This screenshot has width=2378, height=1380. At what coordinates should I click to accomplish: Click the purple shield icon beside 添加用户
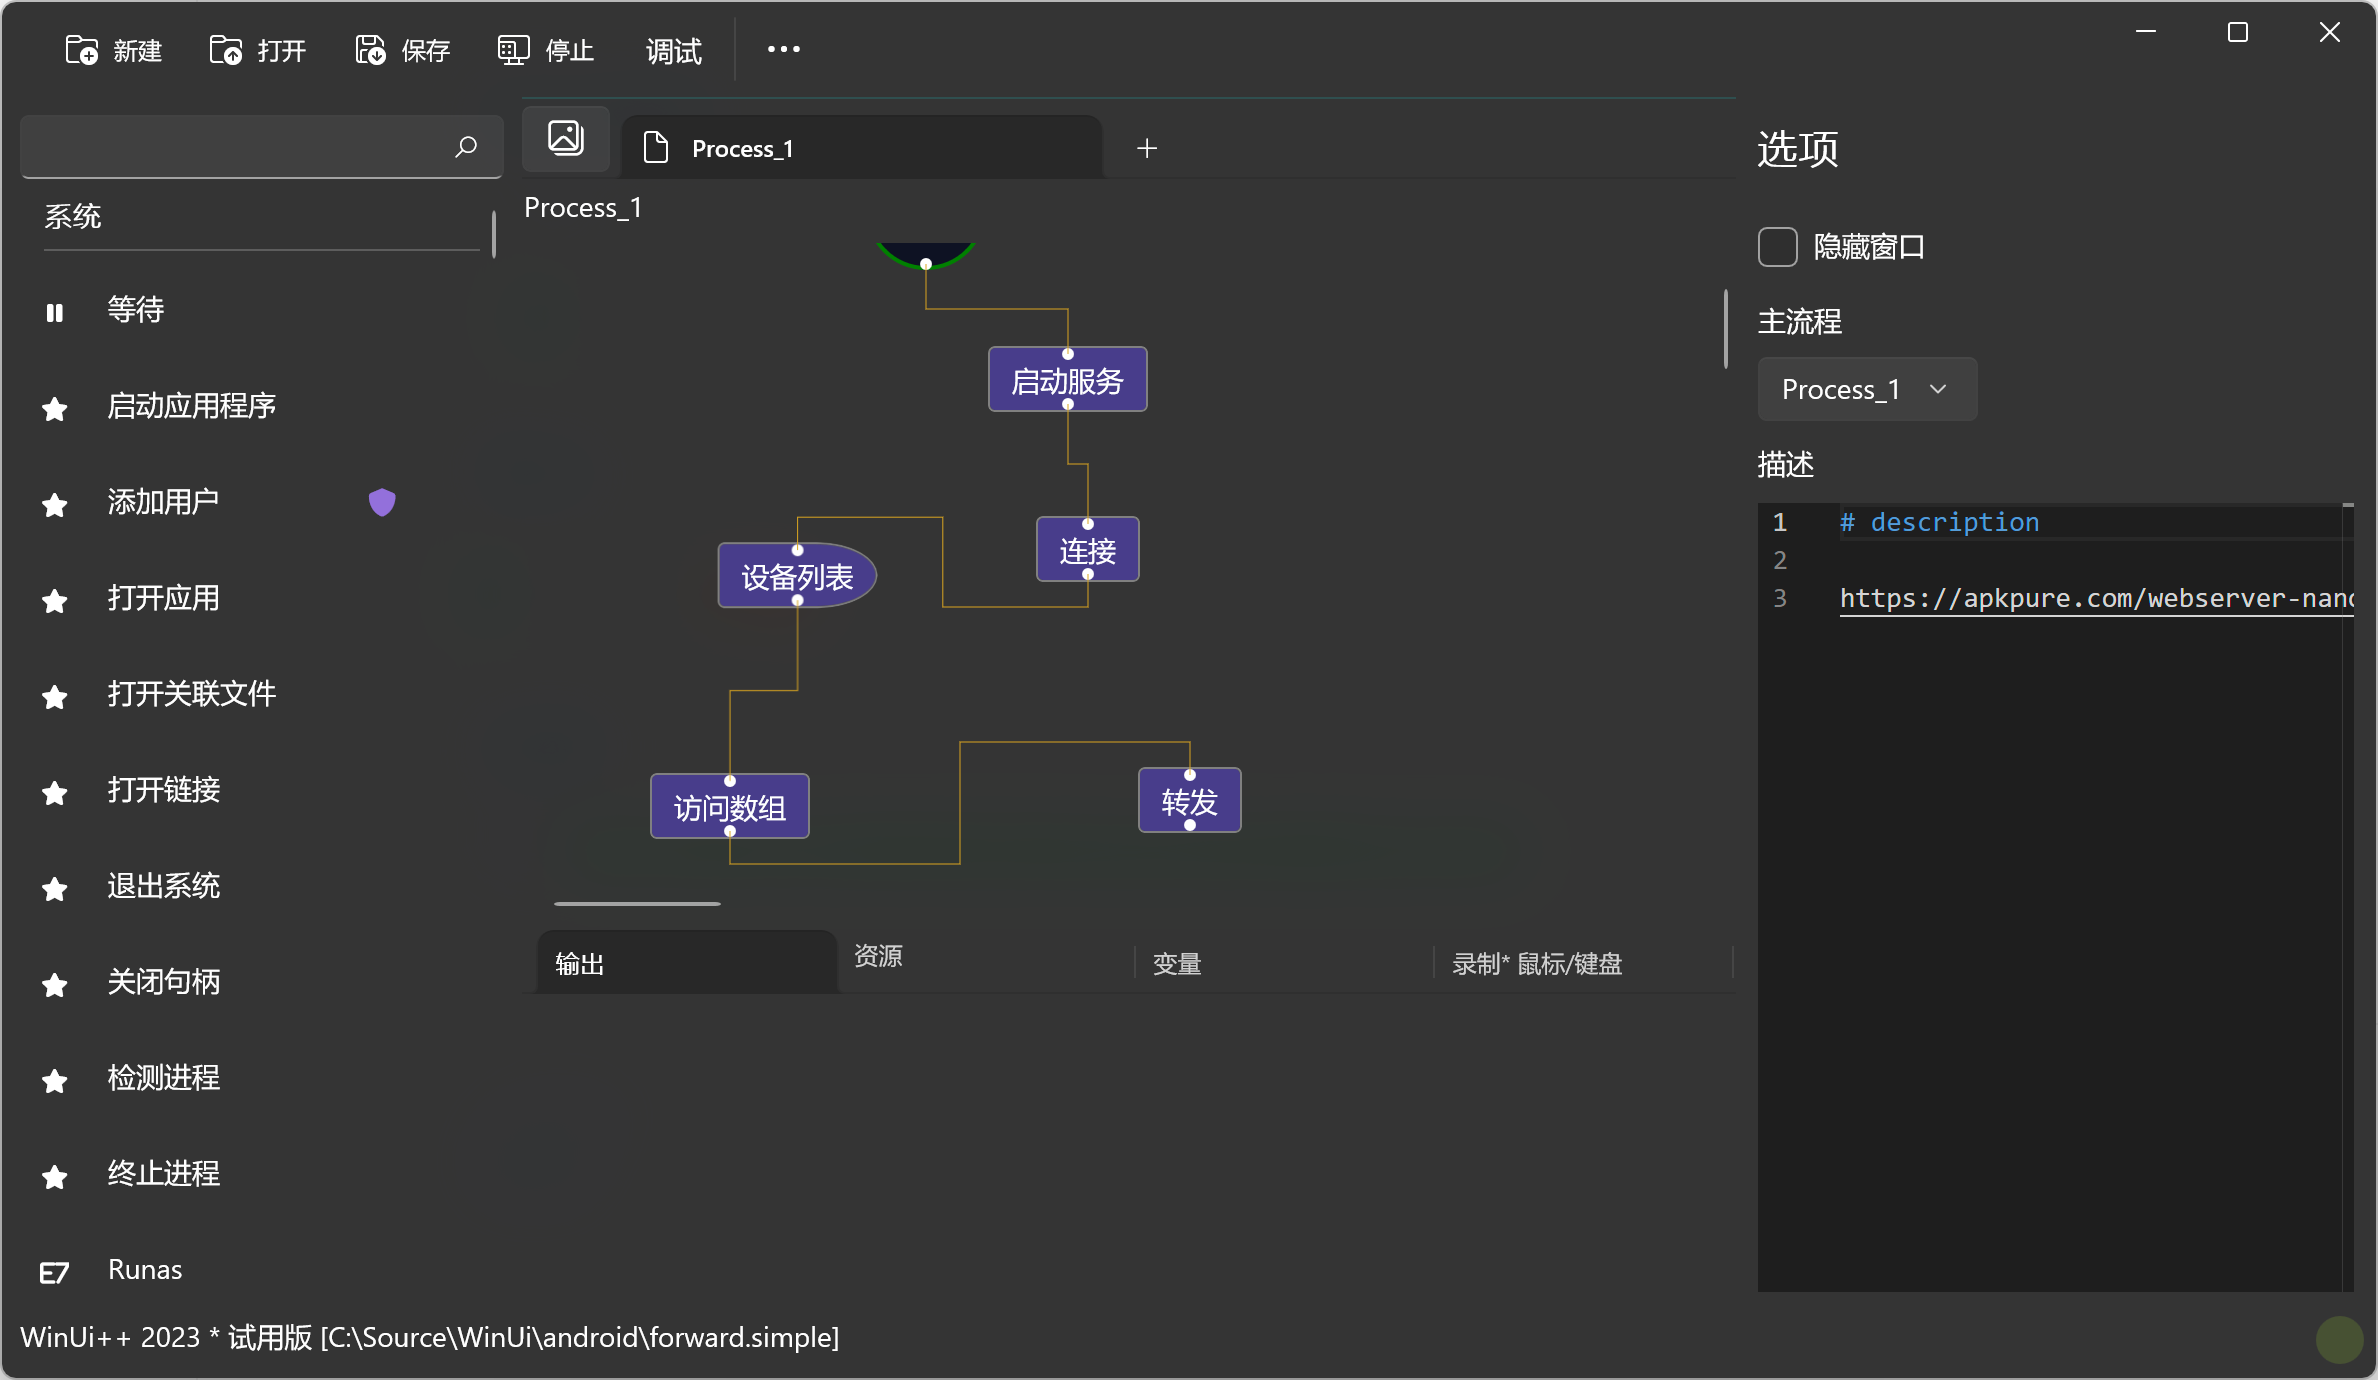click(x=382, y=502)
